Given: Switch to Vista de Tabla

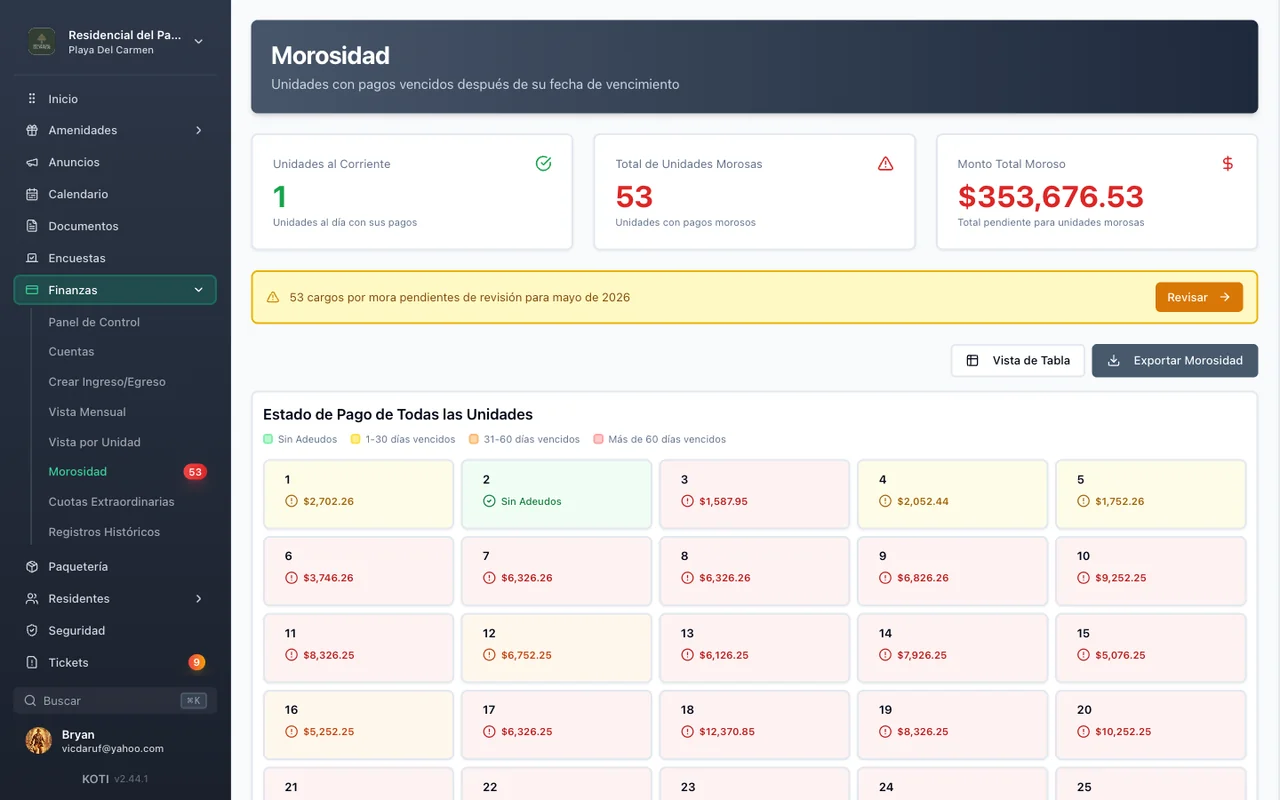Looking at the screenshot, I should pos(1018,361).
